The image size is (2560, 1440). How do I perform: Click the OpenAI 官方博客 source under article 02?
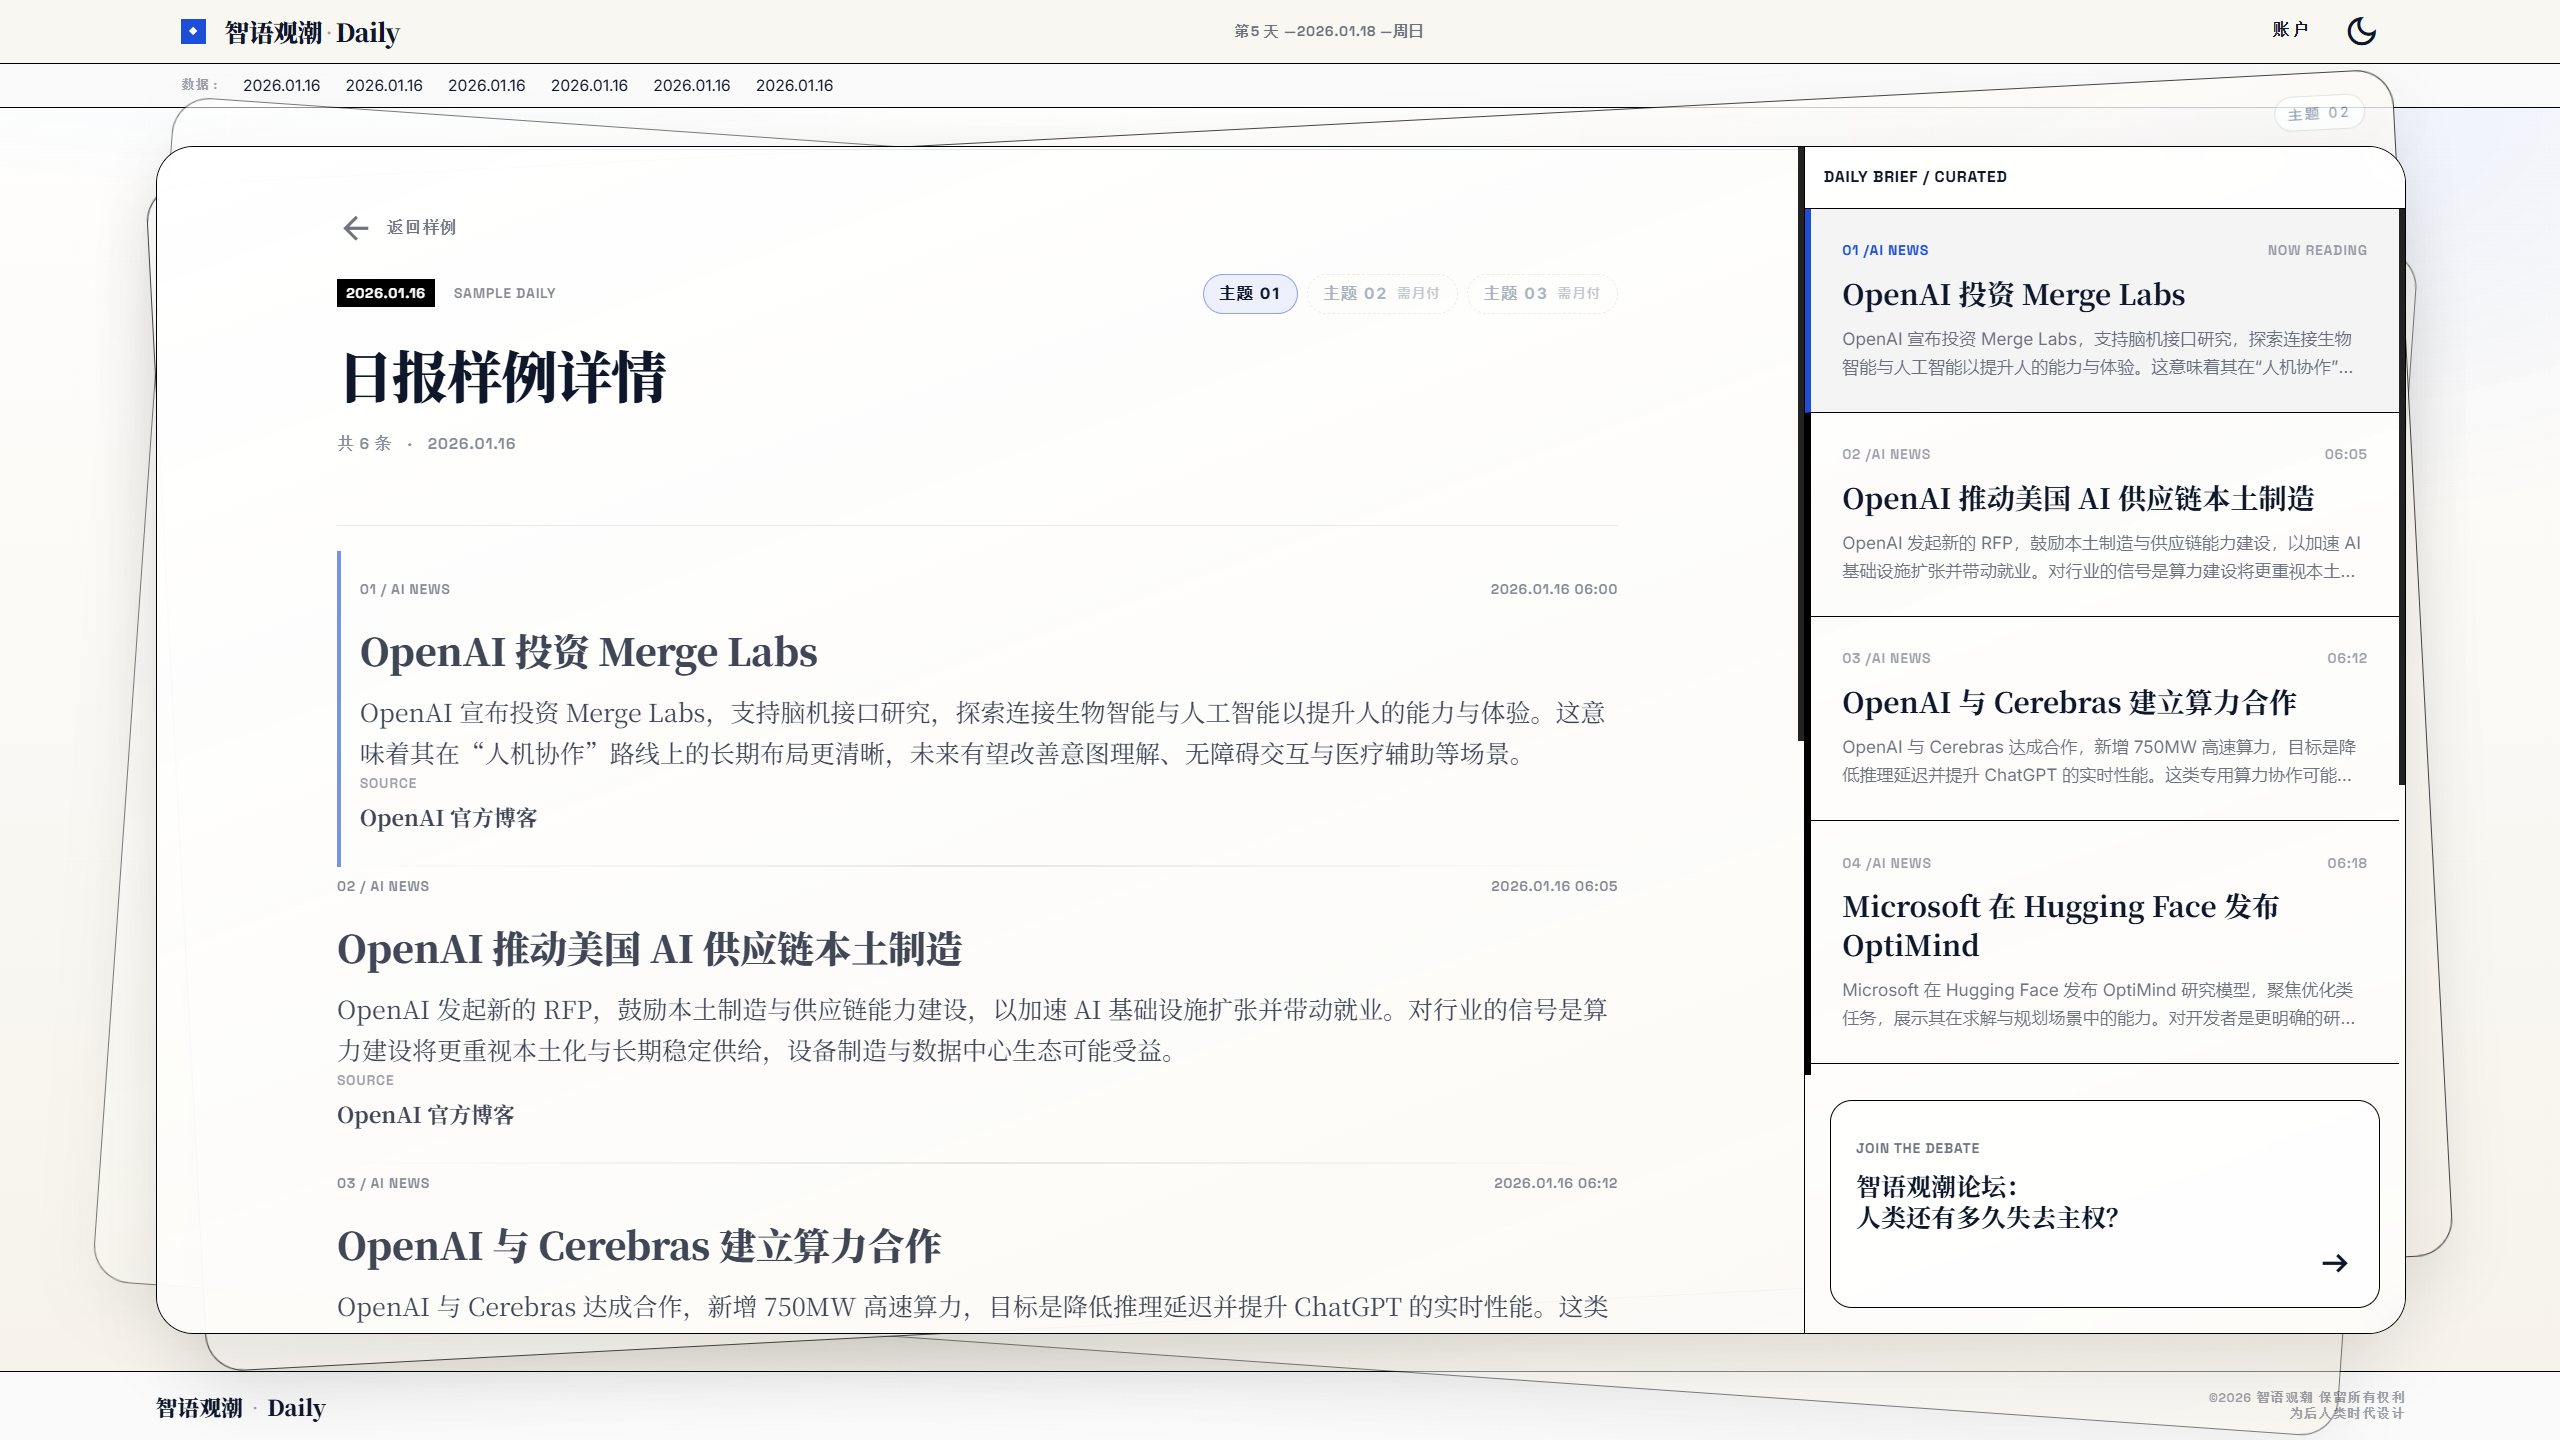point(425,1115)
